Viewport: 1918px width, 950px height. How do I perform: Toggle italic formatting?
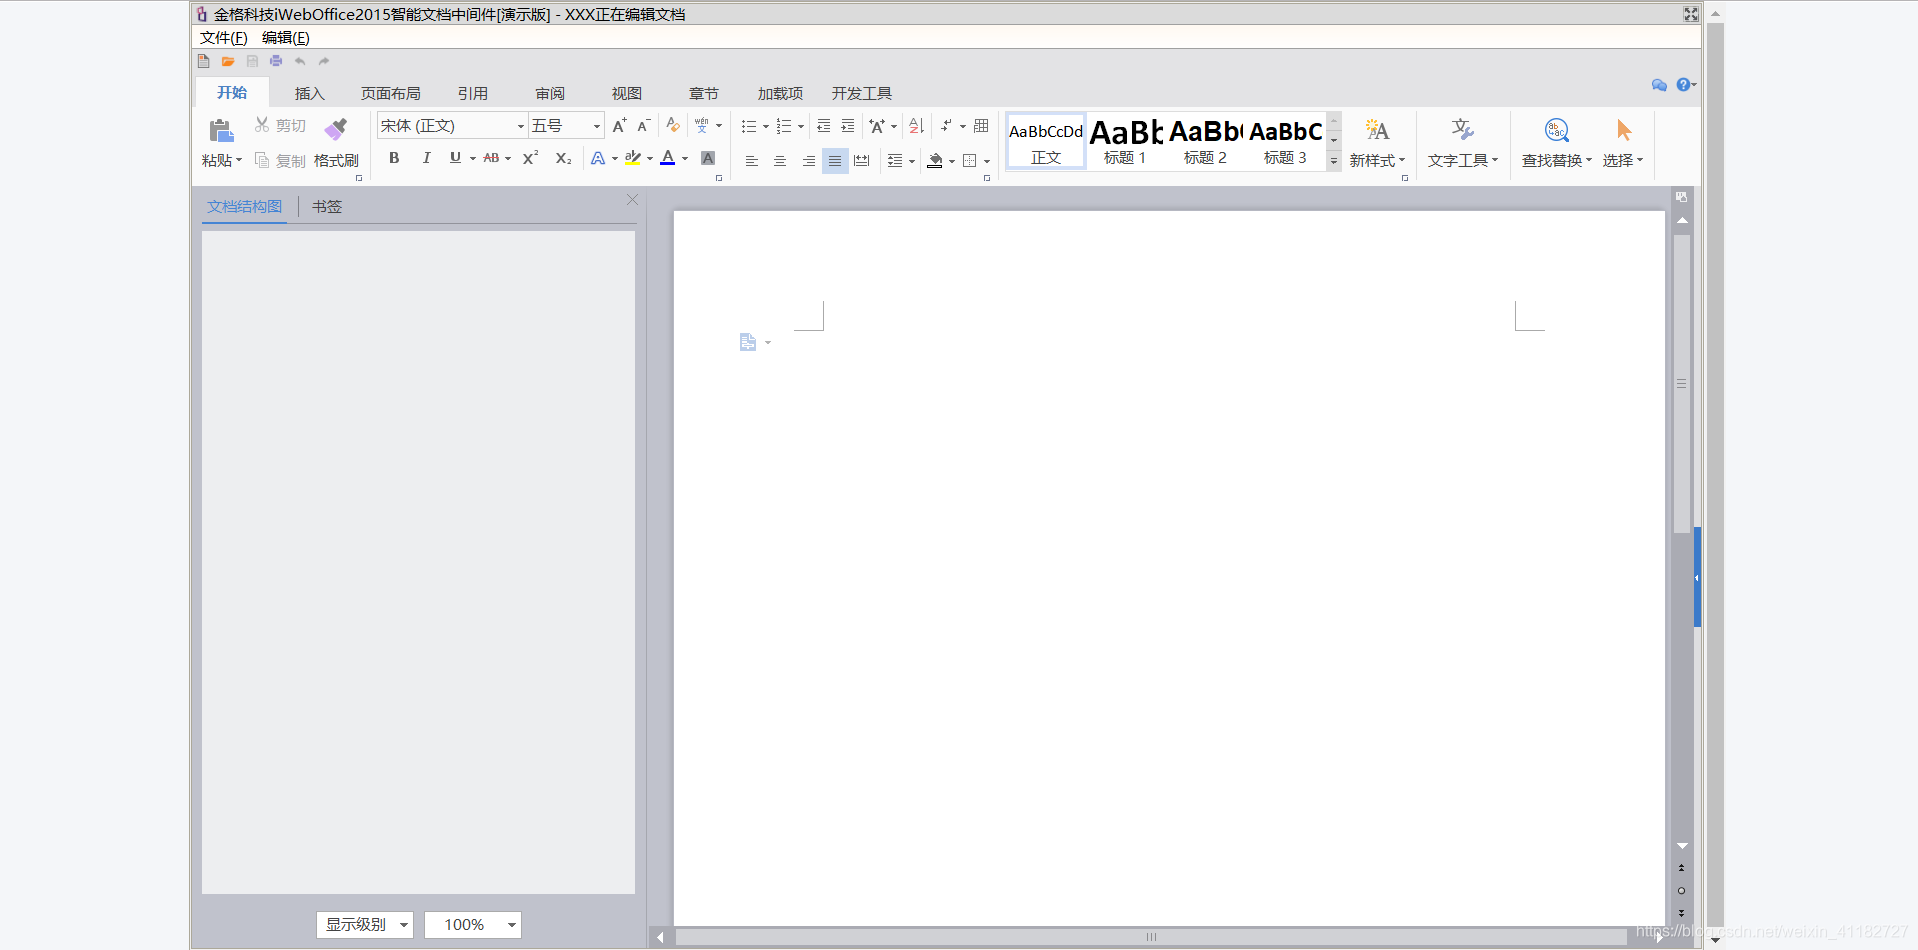tap(426, 158)
